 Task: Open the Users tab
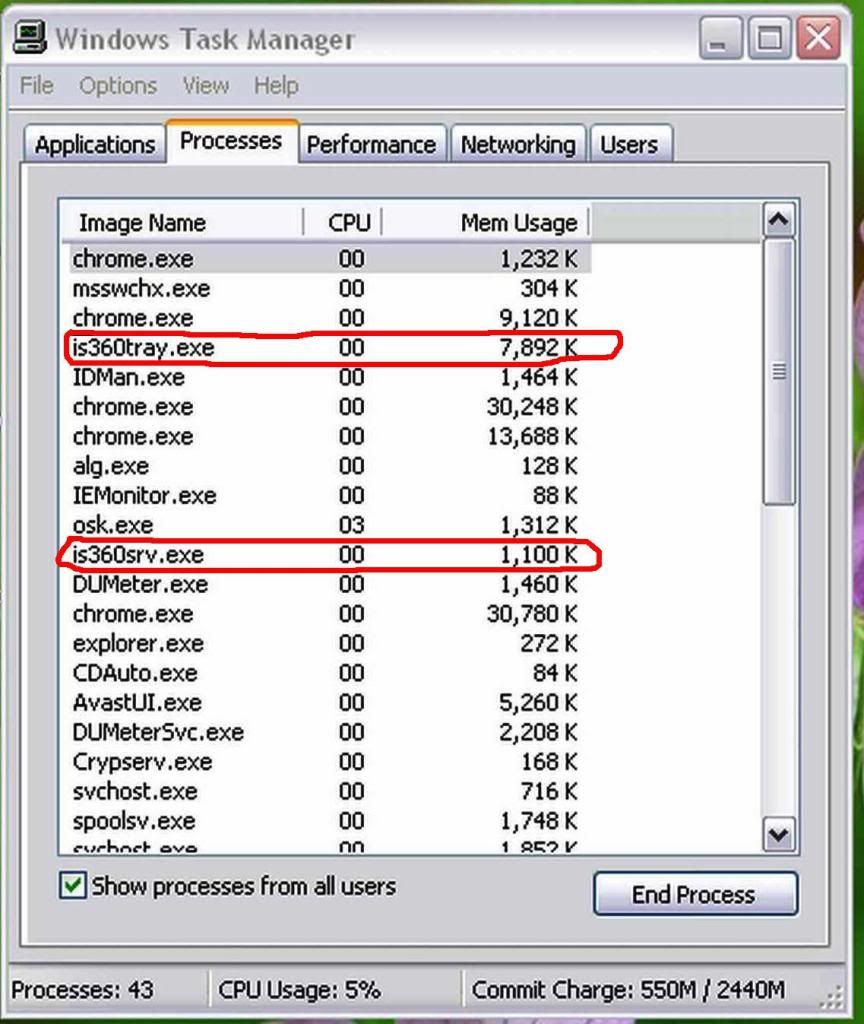coord(630,144)
